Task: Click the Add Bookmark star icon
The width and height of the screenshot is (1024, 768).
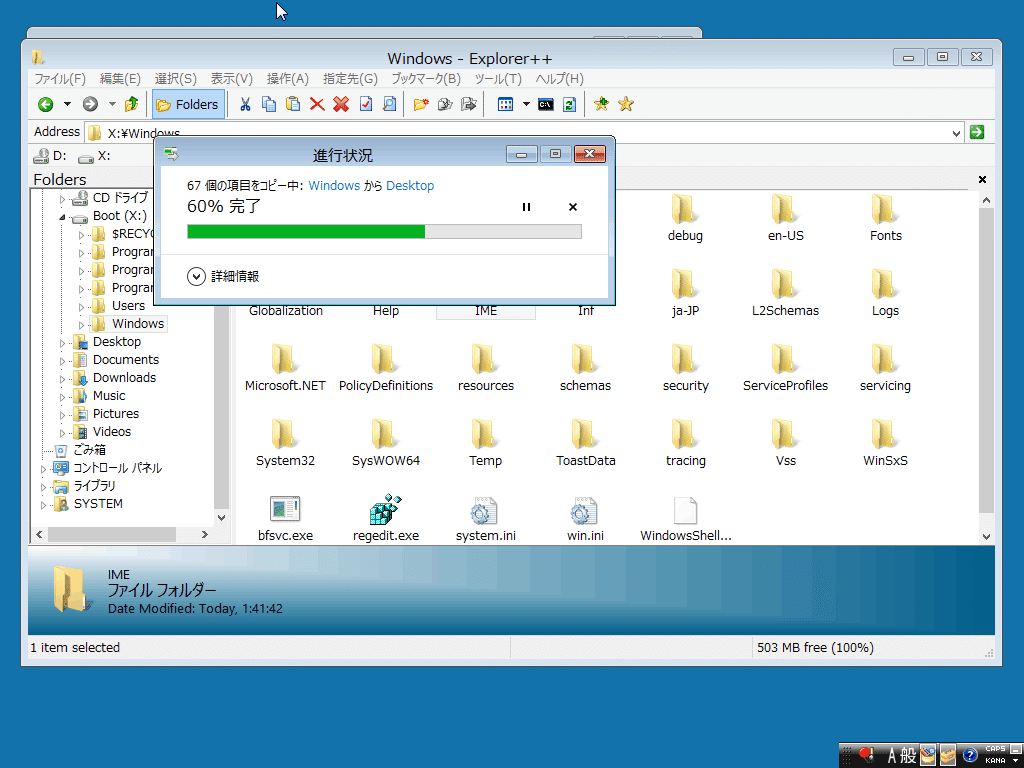Action: (601, 104)
